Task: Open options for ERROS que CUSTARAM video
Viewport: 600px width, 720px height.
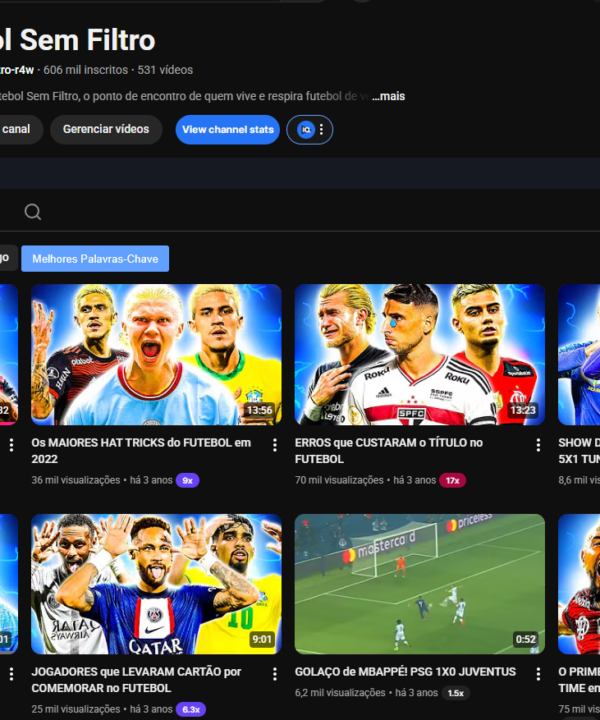Action: (x=538, y=444)
